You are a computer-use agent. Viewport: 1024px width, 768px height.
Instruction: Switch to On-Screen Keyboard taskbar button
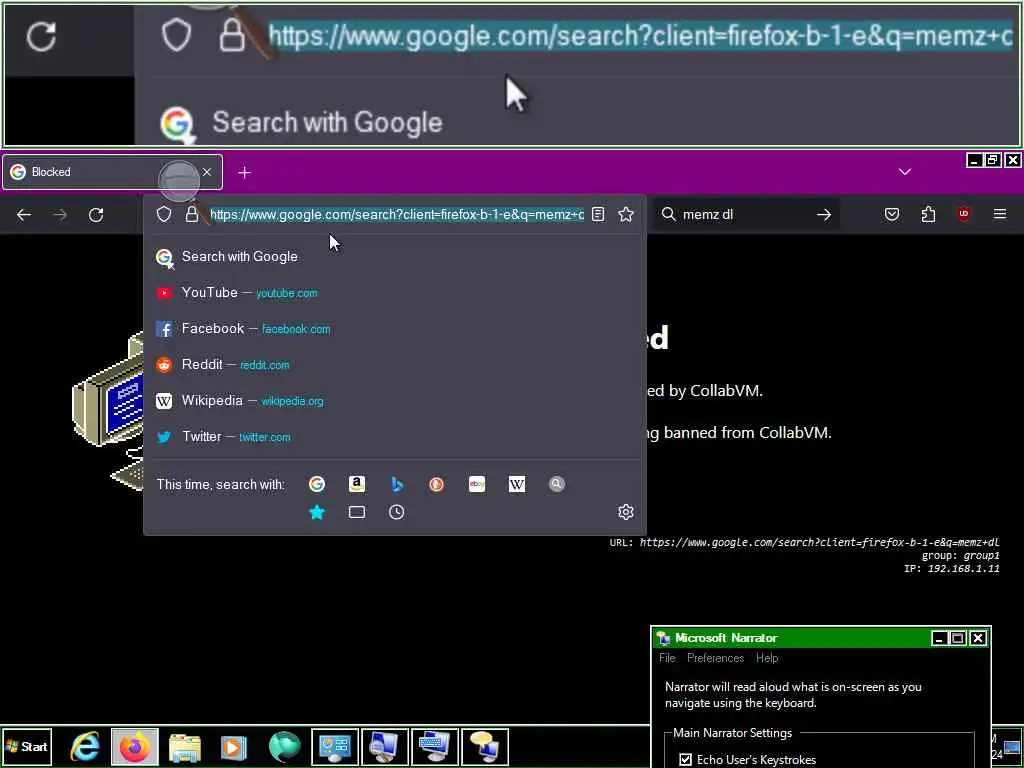point(435,746)
